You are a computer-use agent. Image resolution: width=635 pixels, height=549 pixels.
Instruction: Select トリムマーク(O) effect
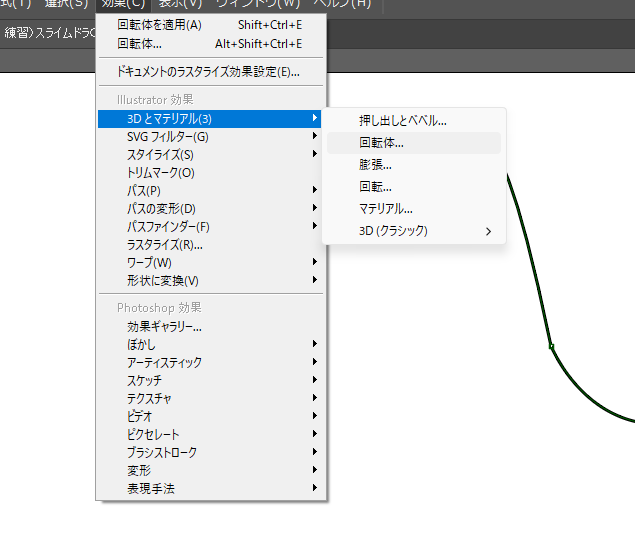click(160, 173)
